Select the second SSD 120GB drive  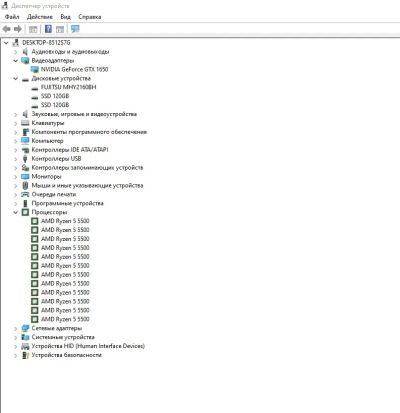[x=55, y=105]
